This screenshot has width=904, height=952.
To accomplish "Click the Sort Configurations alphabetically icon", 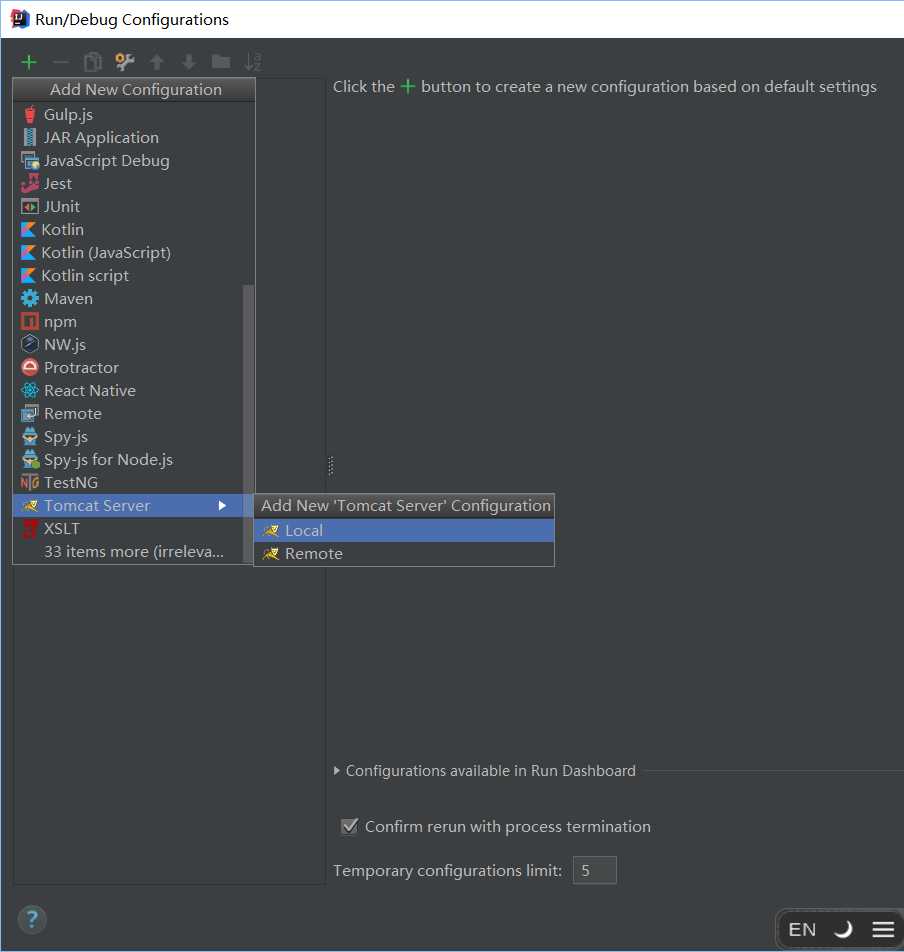I will pyautogui.click(x=253, y=61).
